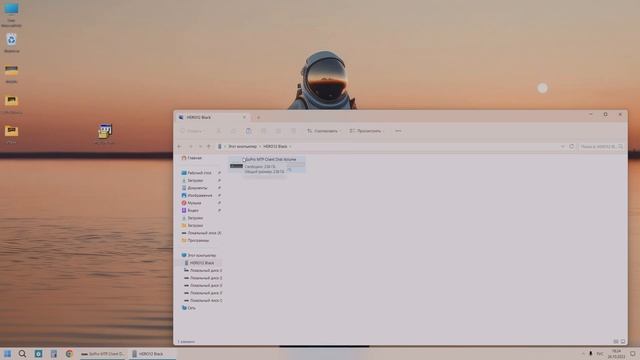The height and width of the screenshot is (360, 640).
Task: Refresh the folder with the refresh icon
Action: coord(571,147)
